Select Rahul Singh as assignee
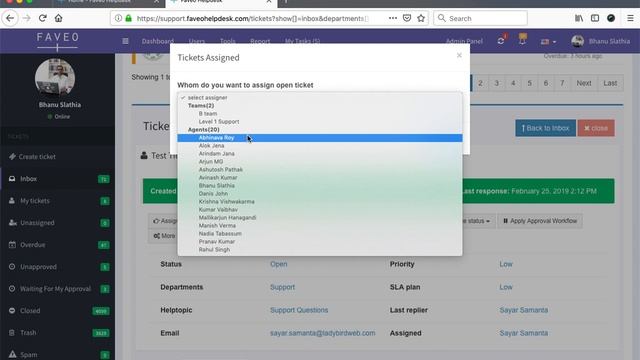 click(x=320, y=249)
